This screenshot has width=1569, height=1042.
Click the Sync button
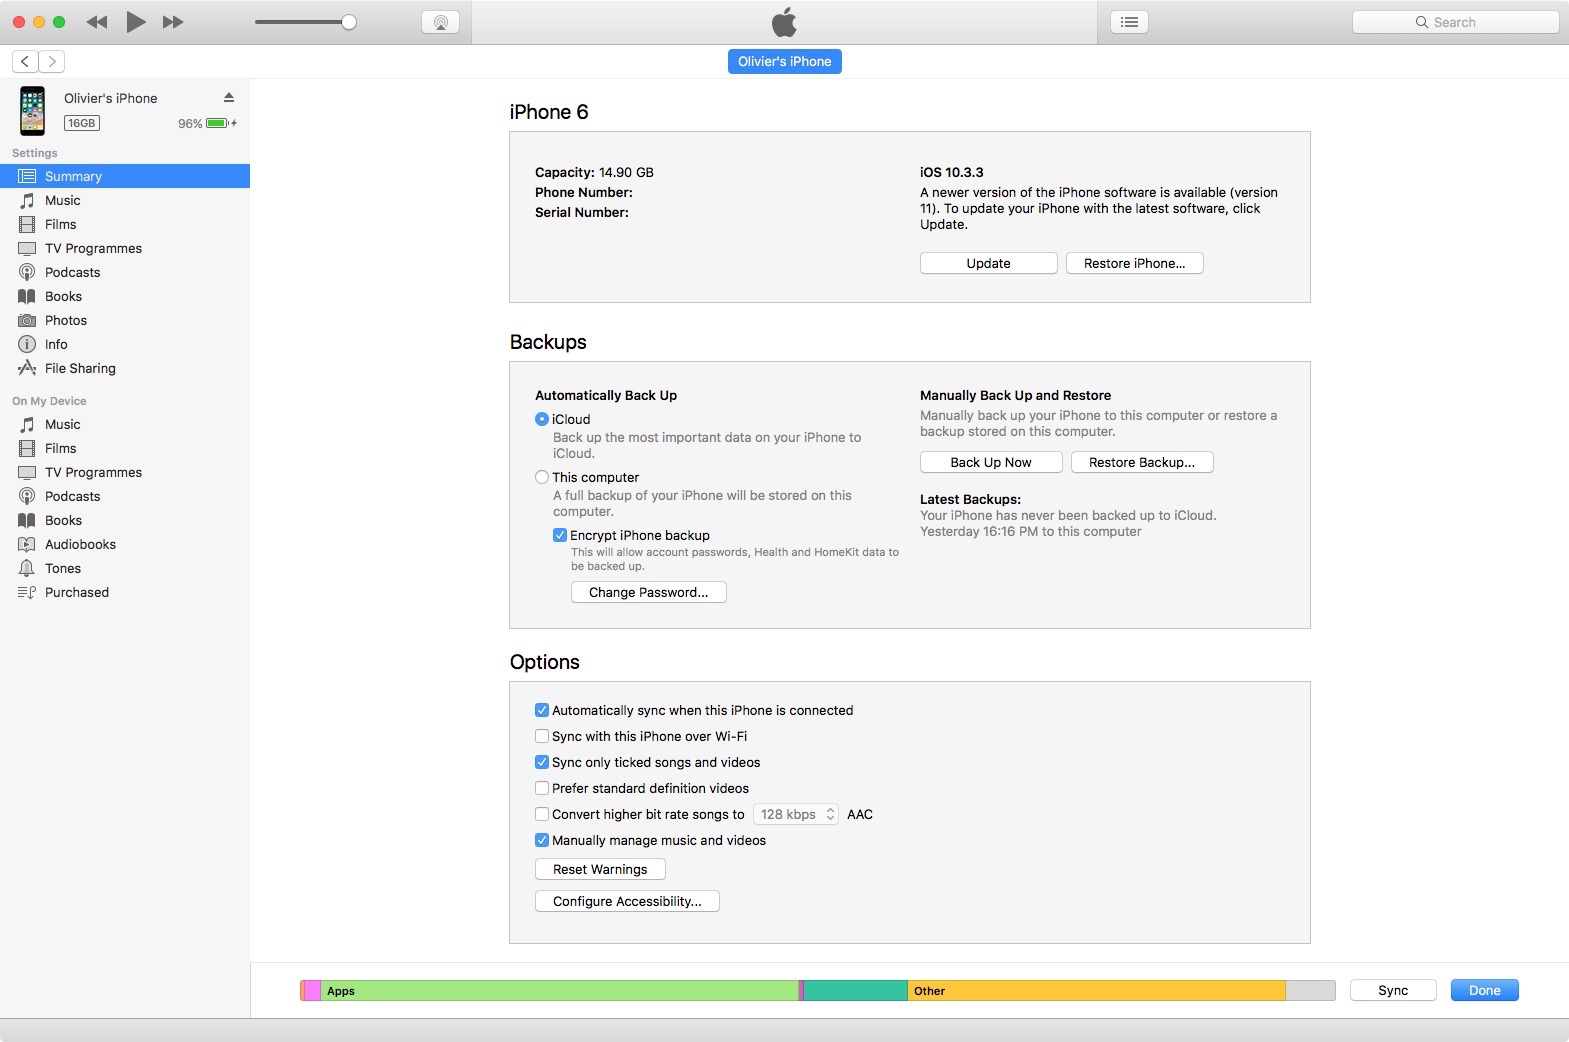coord(1393,990)
